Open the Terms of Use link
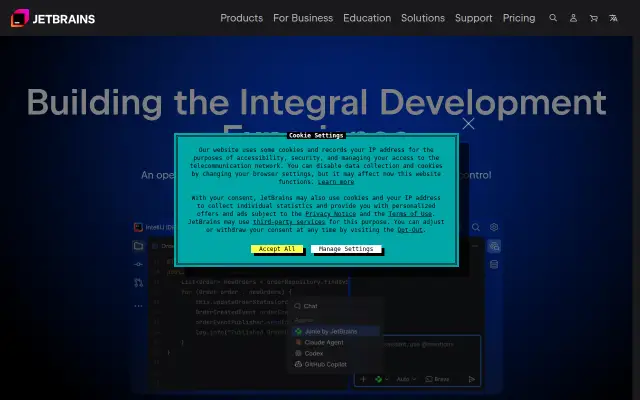The width and height of the screenshot is (640, 400). (410, 213)
